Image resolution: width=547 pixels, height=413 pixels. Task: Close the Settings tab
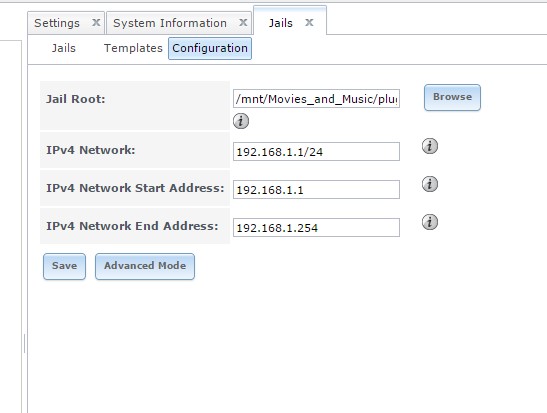click(x=96, y=23)
